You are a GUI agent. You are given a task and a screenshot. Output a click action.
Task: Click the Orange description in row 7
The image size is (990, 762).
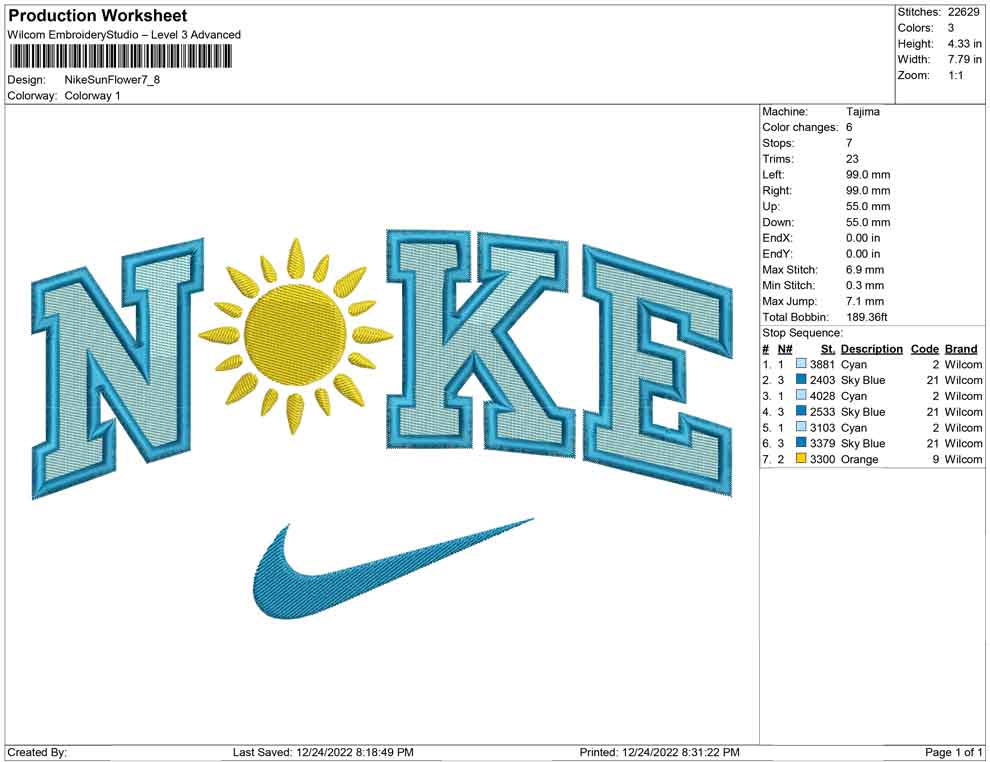point(859,459)
